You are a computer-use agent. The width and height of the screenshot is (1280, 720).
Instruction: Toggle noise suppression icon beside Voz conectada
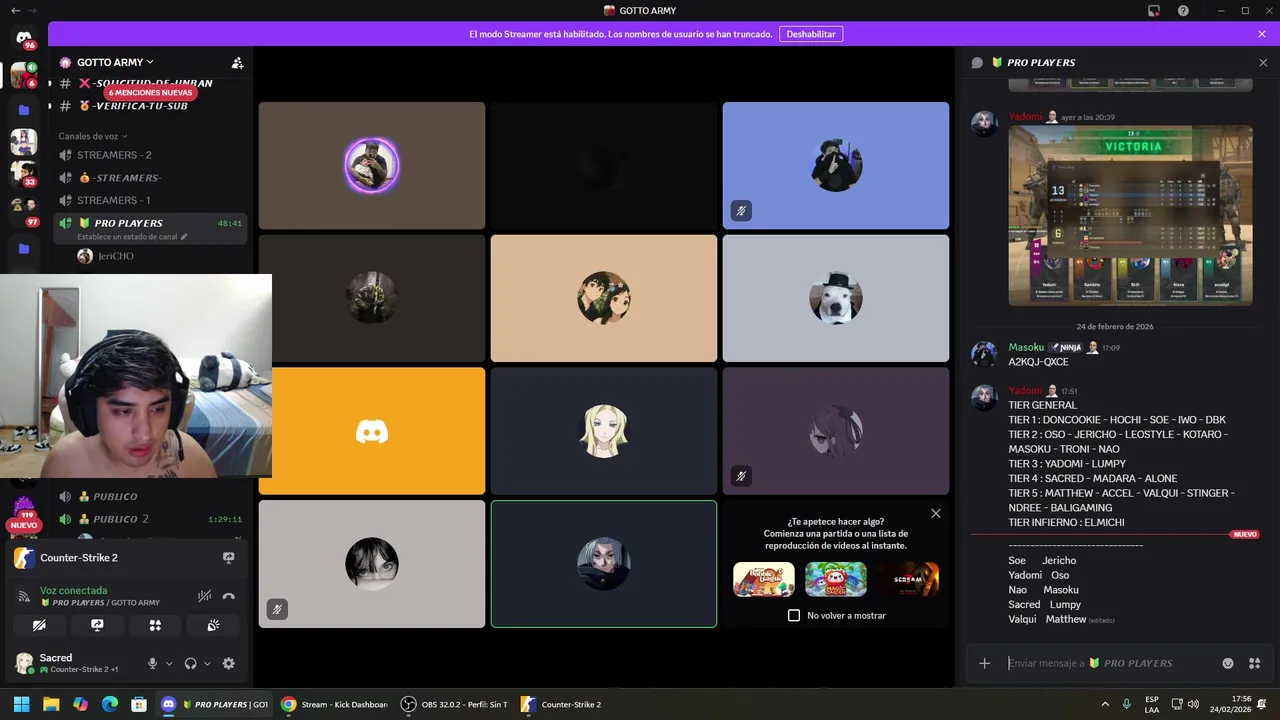coord(204,596)
